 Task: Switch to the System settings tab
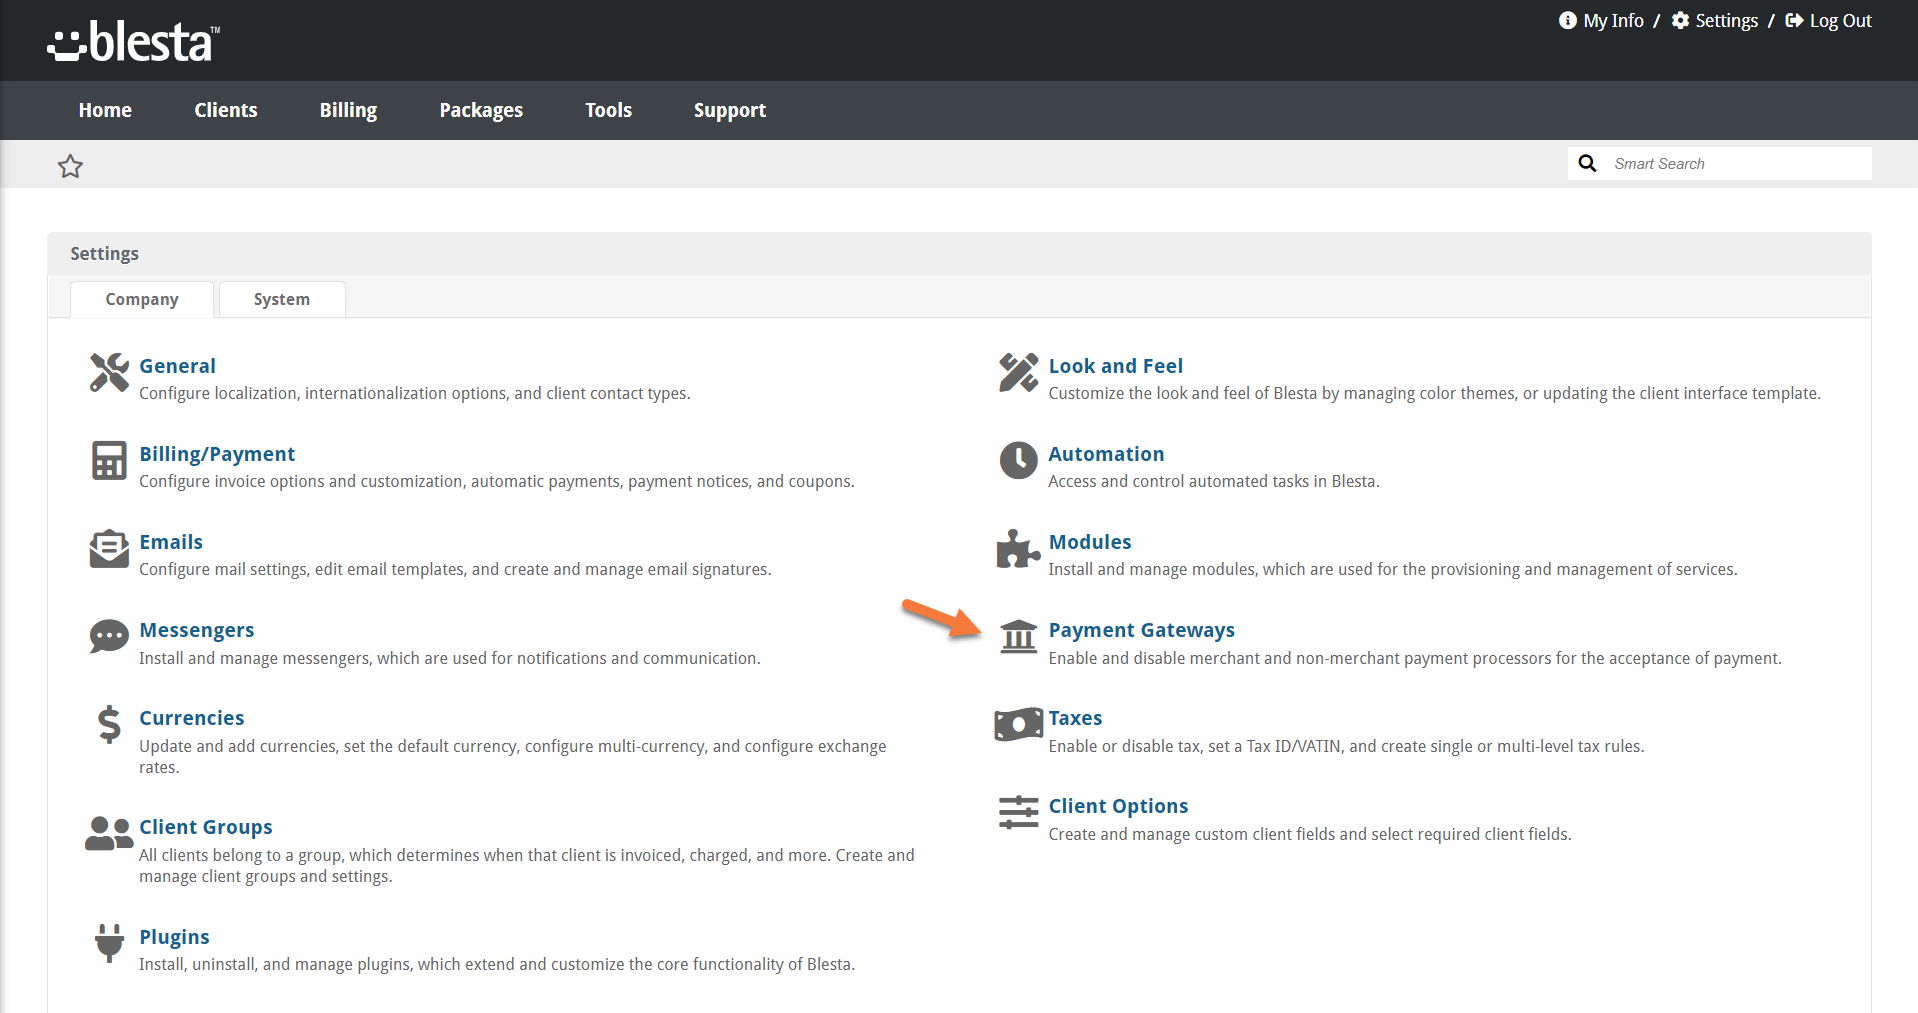pos(282,299)
